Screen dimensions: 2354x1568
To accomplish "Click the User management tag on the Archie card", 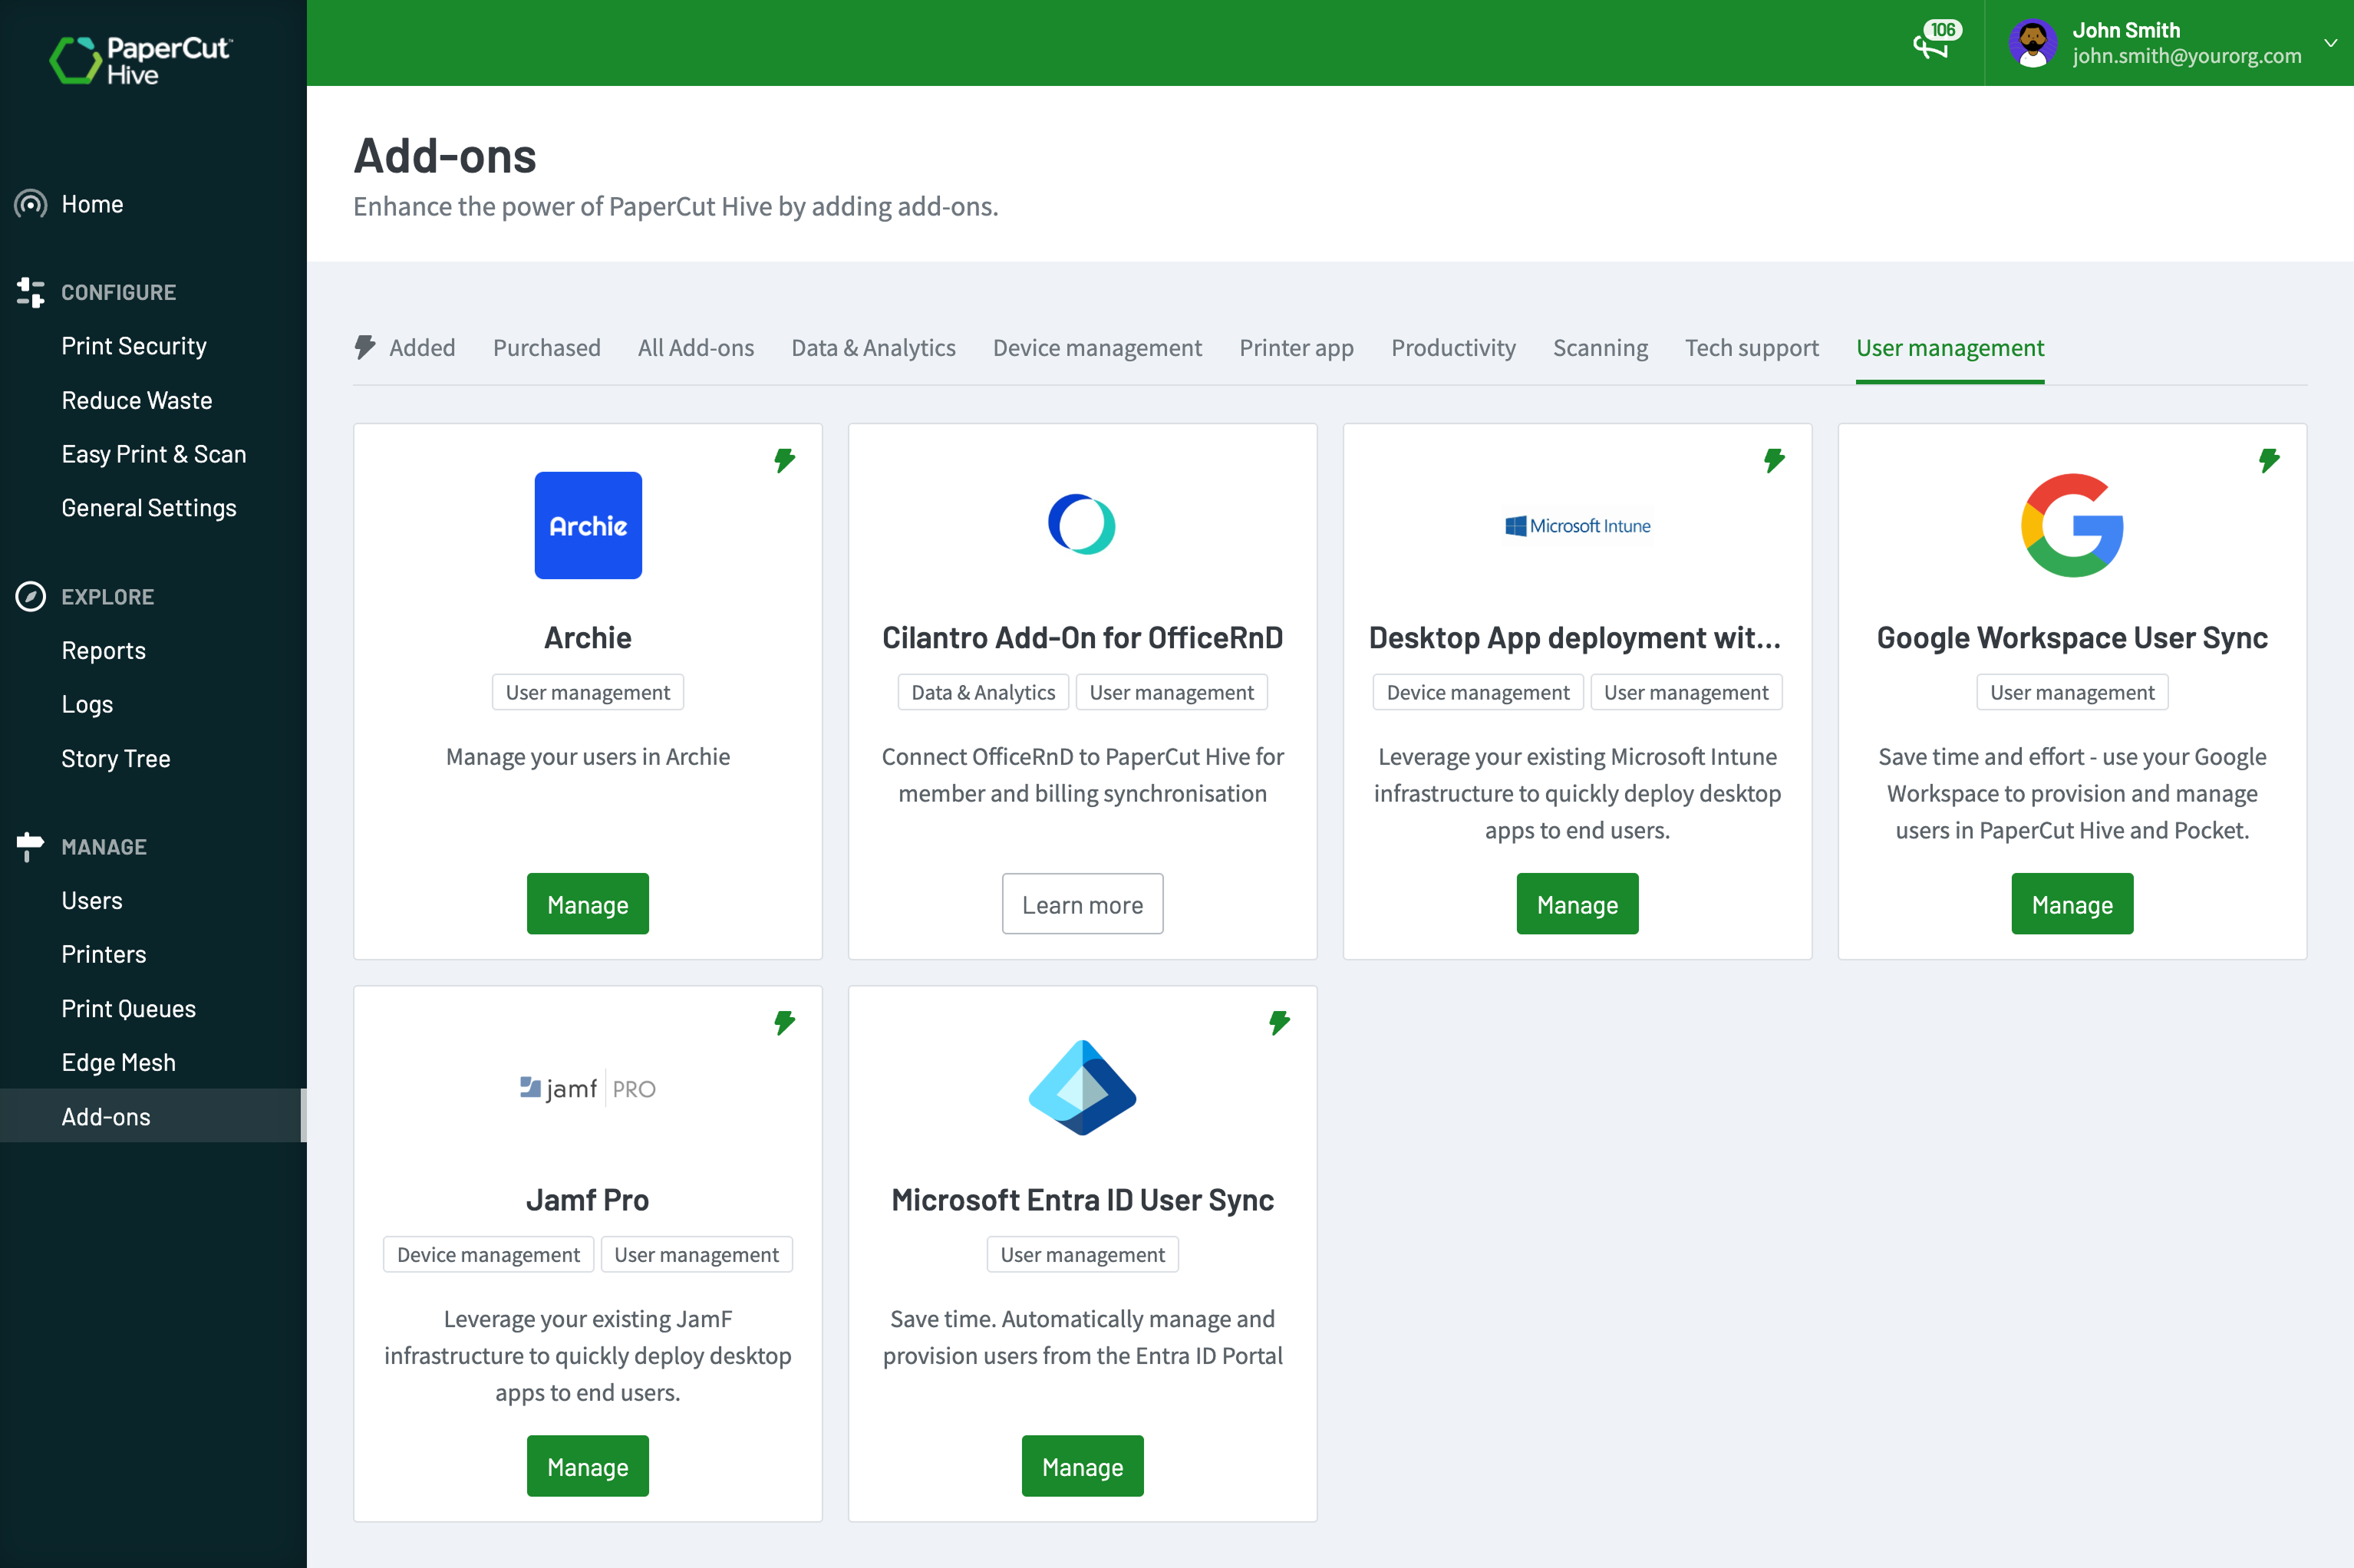I will 588,691.
